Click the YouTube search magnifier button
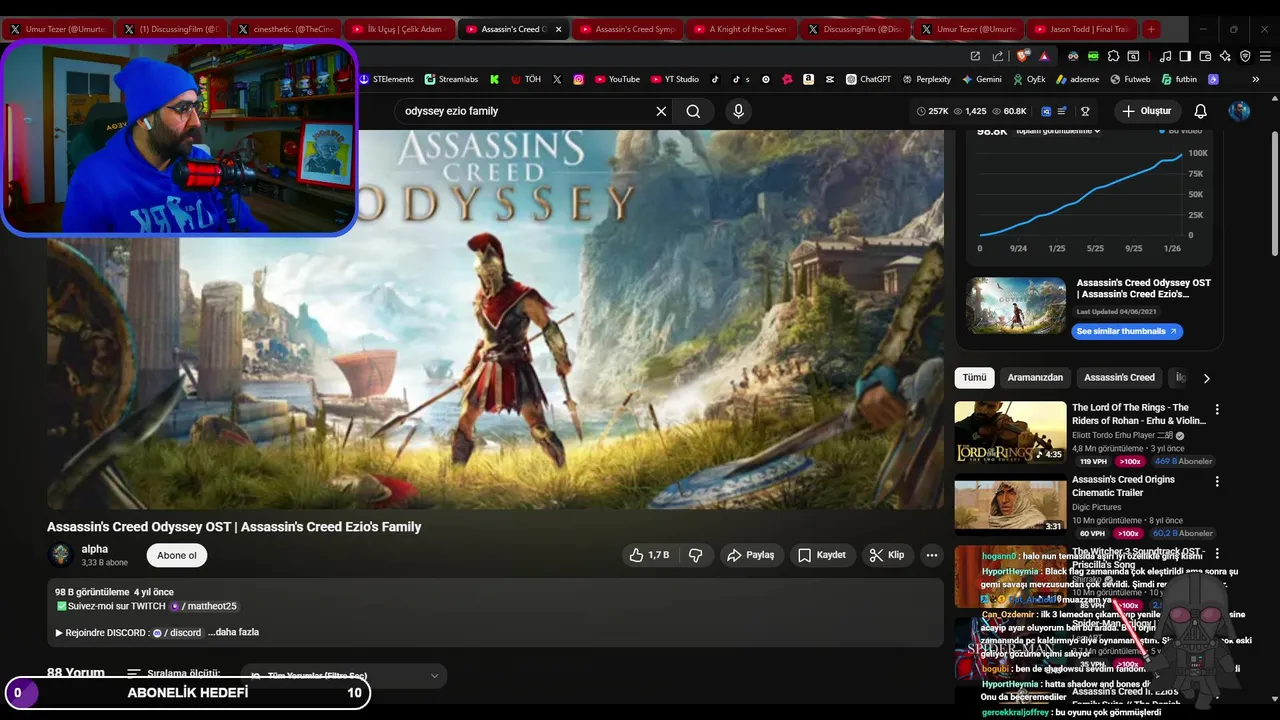This screenshot has height=720, width=1280. tap(693, 111)
